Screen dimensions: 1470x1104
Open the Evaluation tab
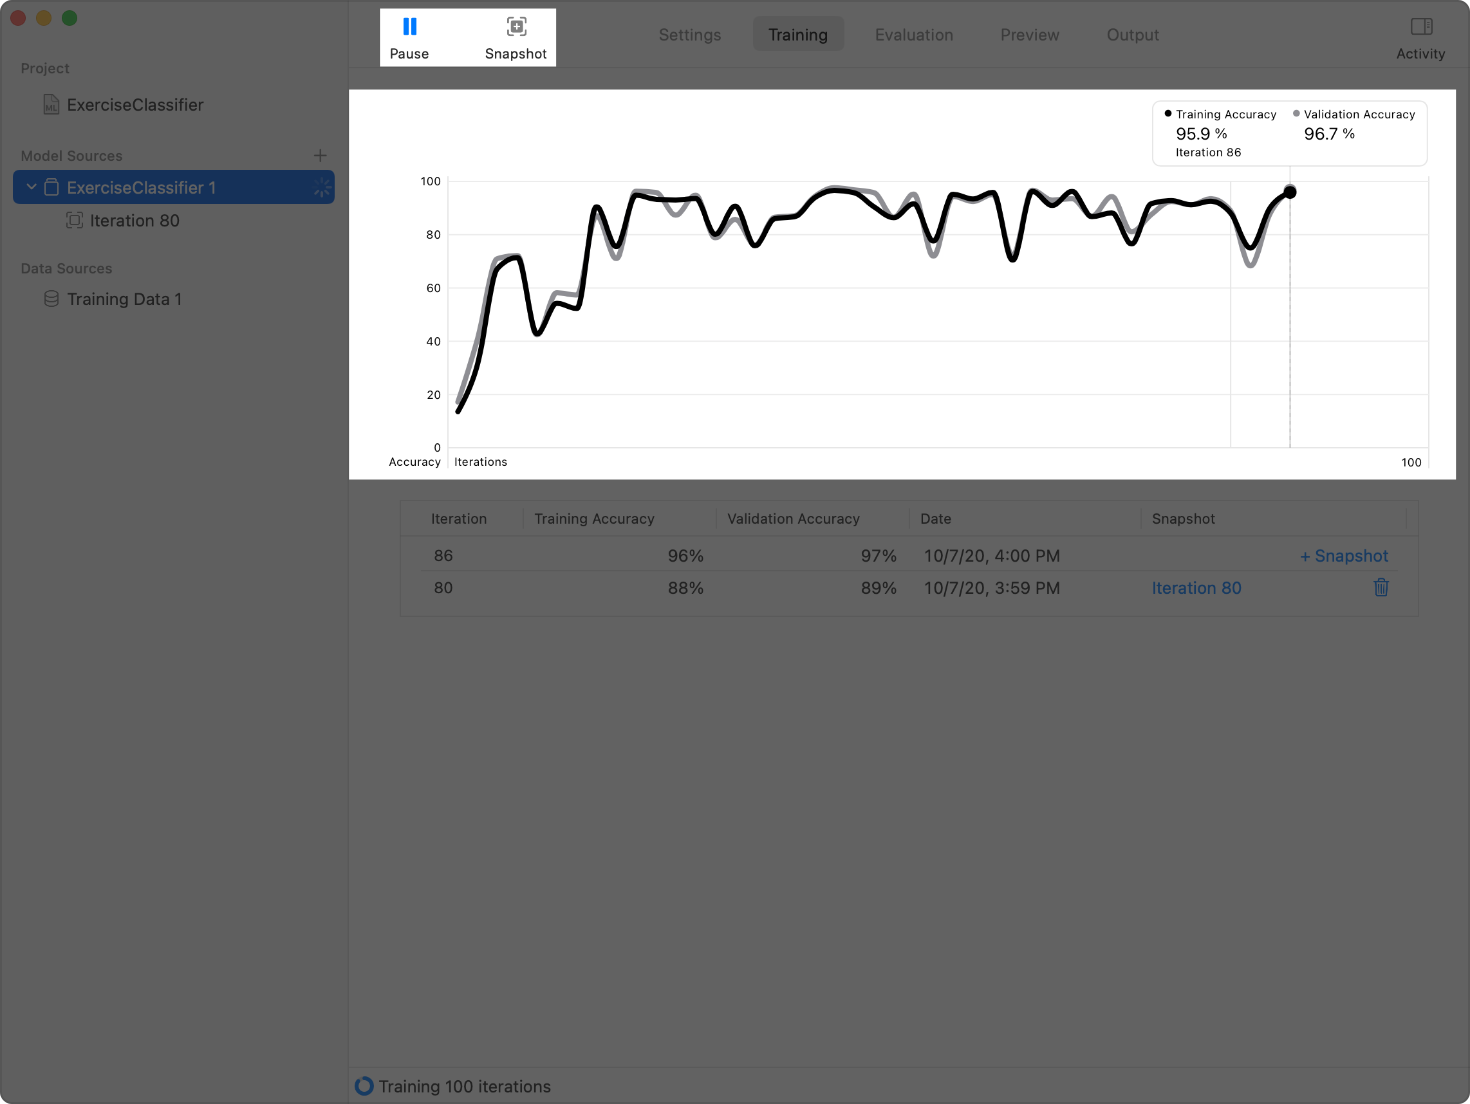[x=913, y=35]
